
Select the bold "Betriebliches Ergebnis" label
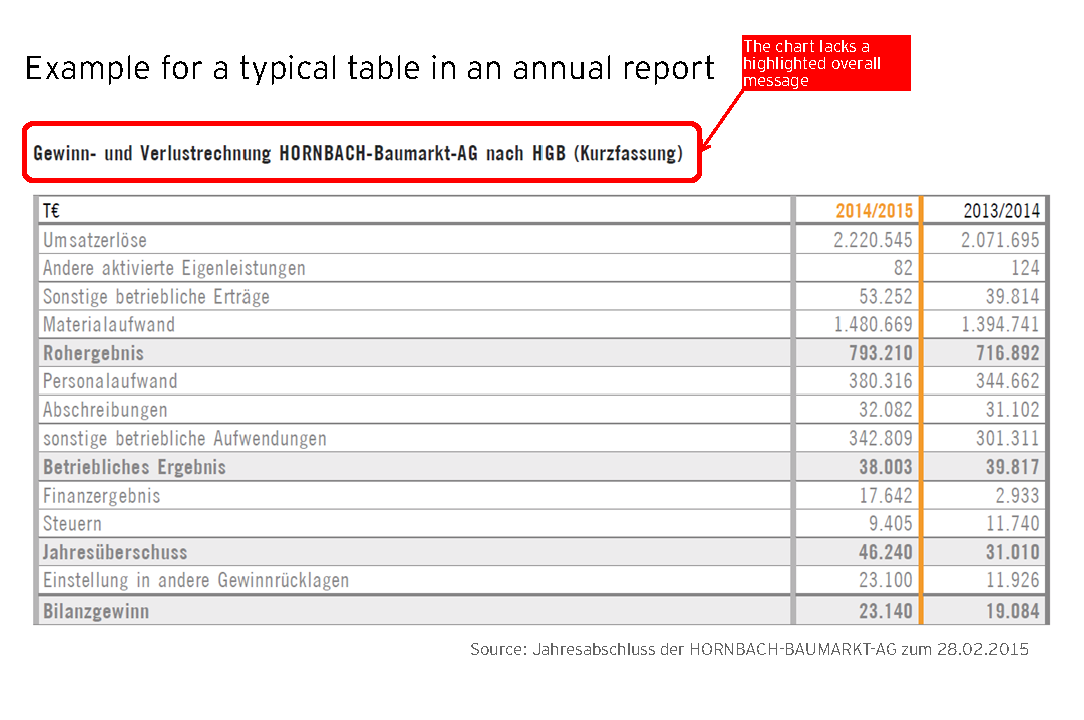pos(134,468)
